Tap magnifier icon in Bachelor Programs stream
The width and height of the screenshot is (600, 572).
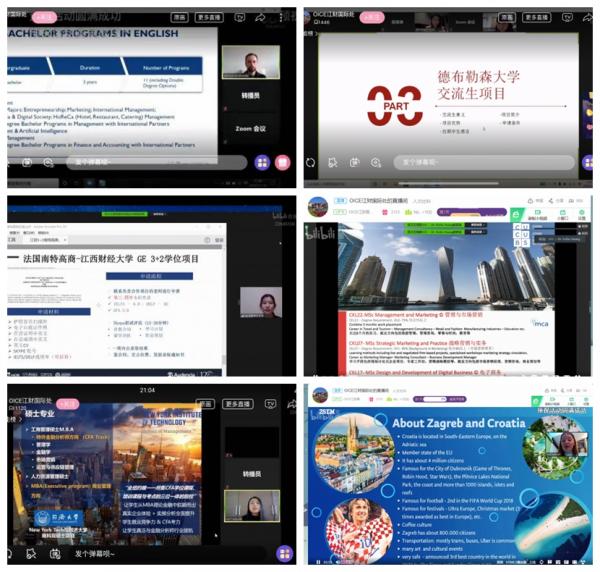point(48,163)
